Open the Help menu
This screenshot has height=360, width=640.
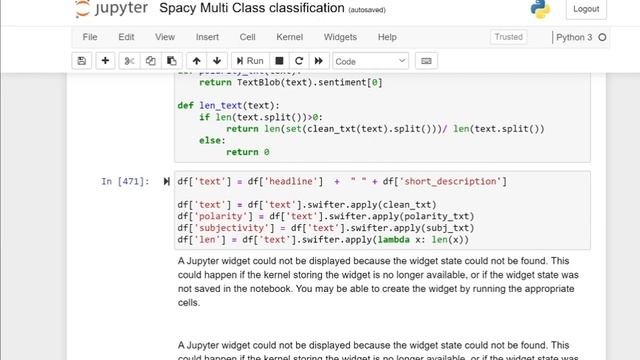coord(387,37)
